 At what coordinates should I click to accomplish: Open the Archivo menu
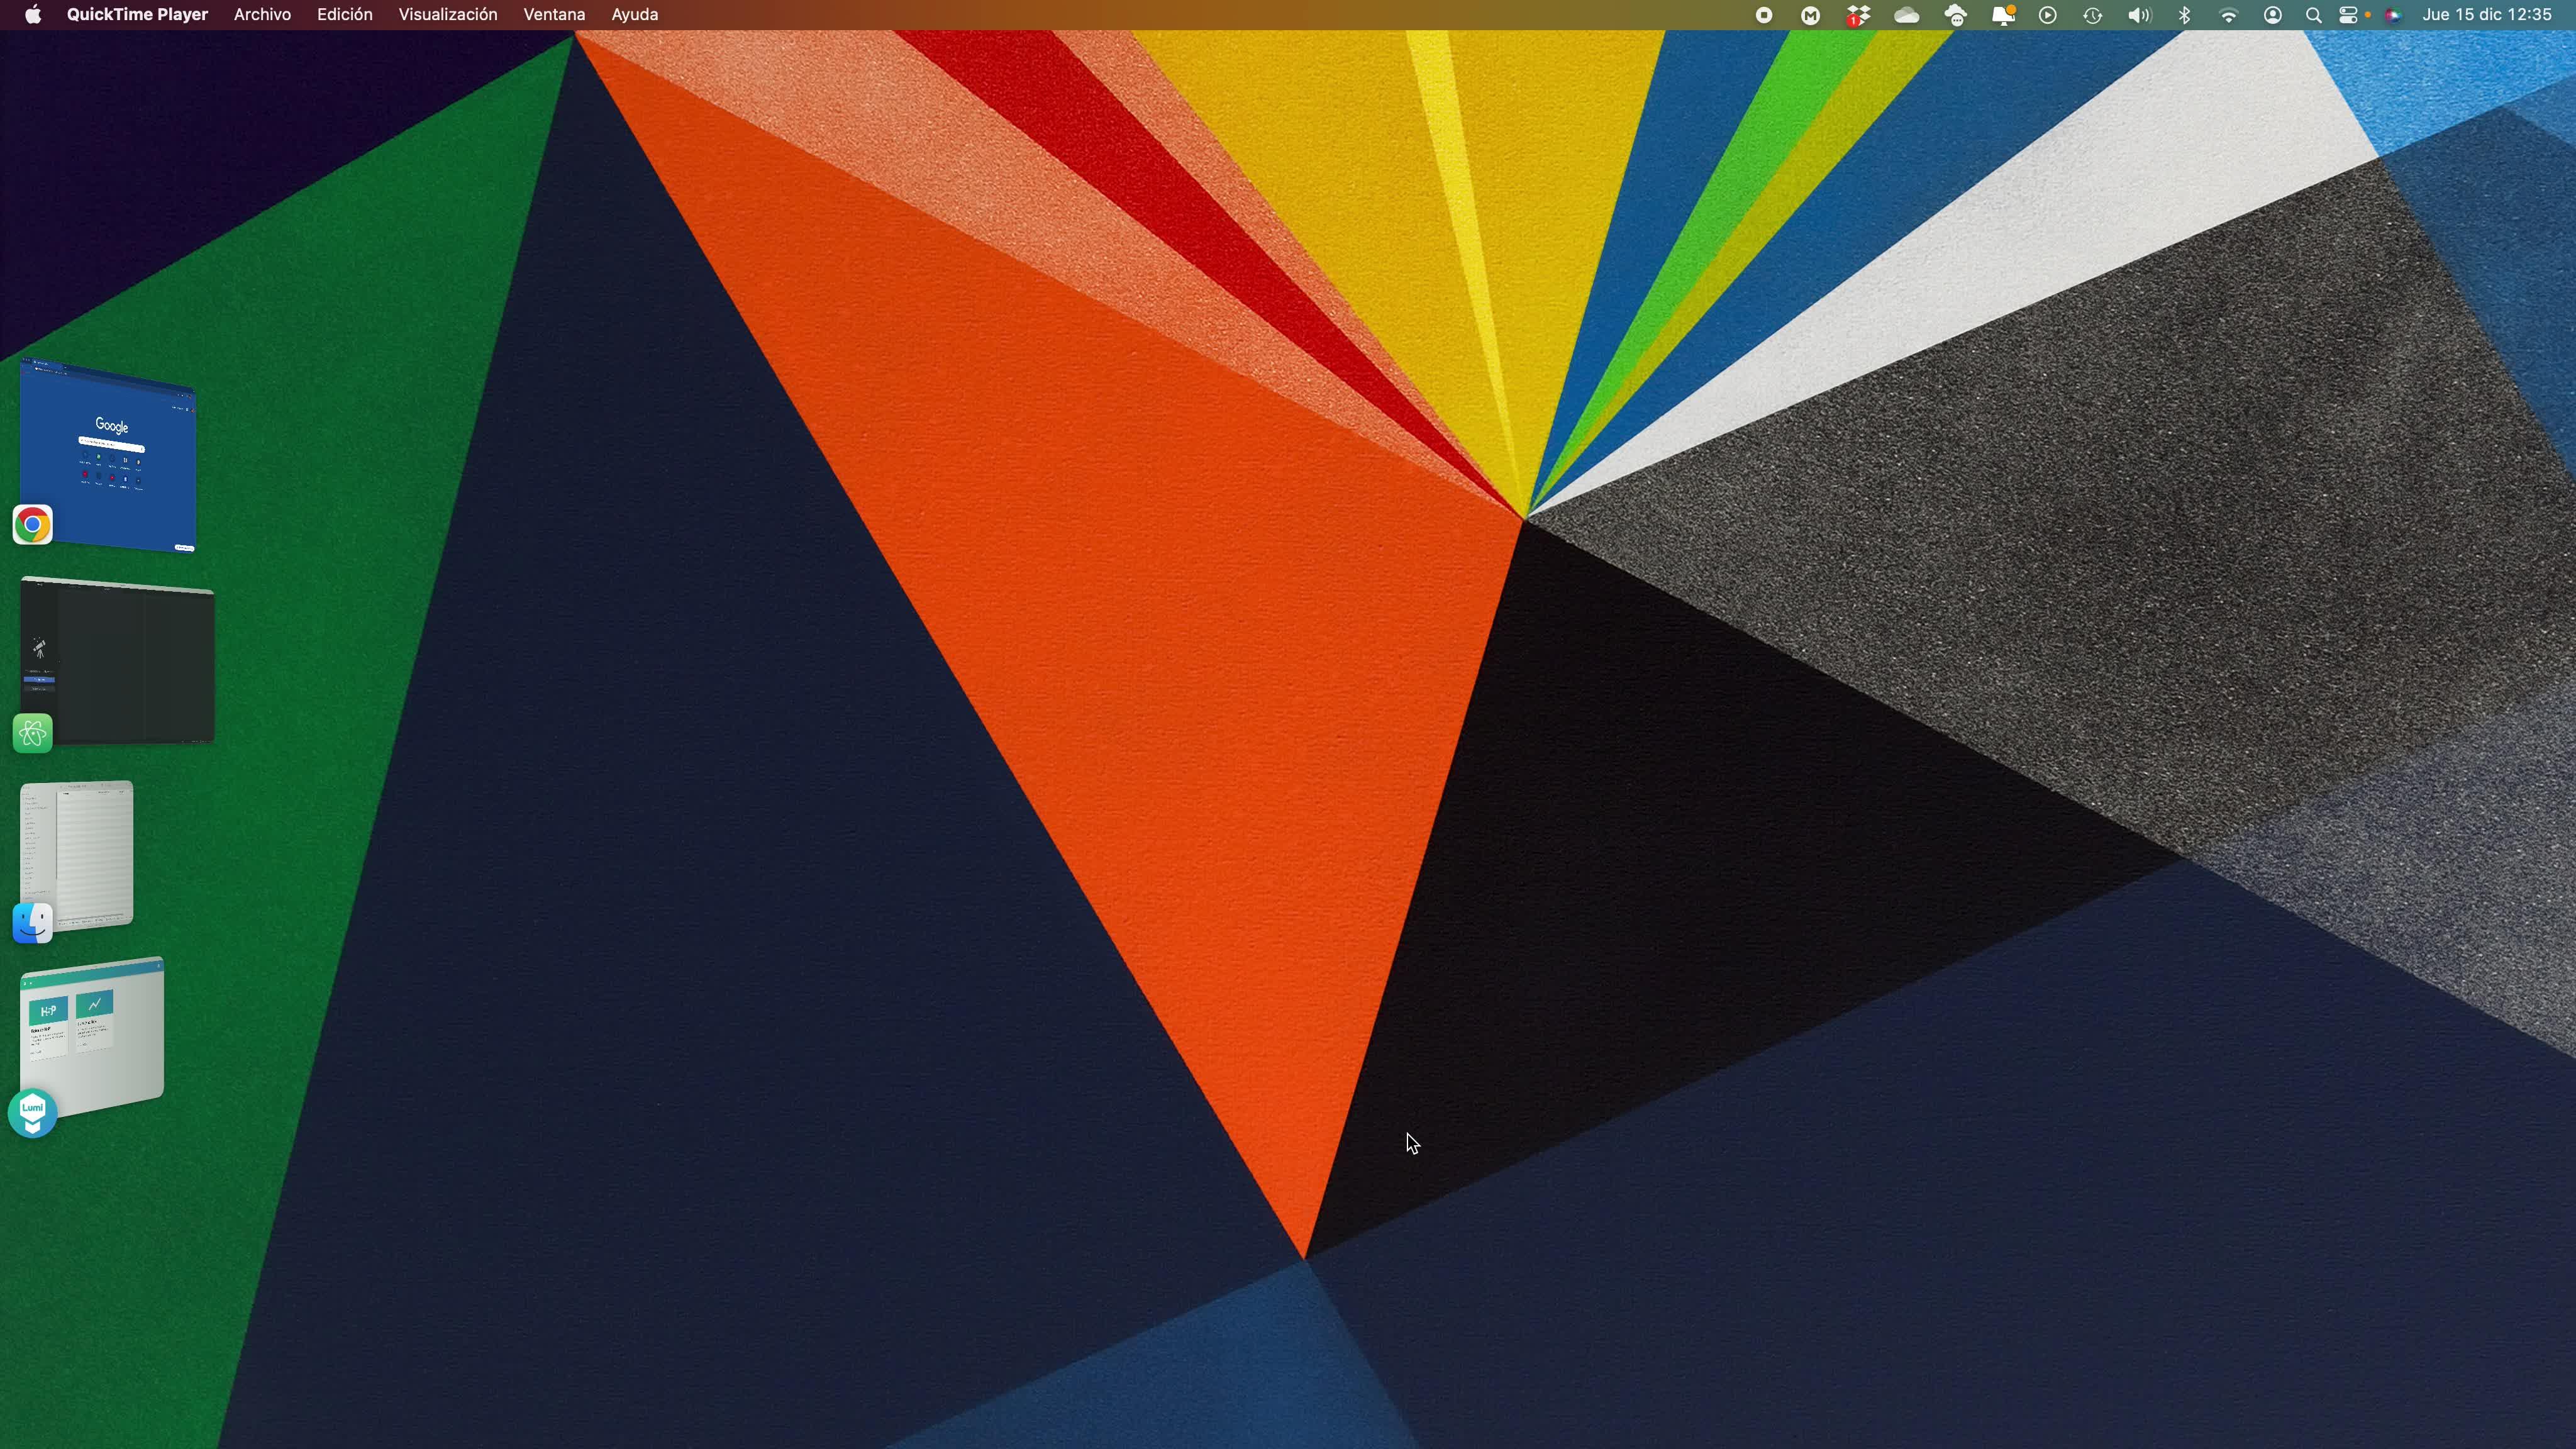(262, 15)
